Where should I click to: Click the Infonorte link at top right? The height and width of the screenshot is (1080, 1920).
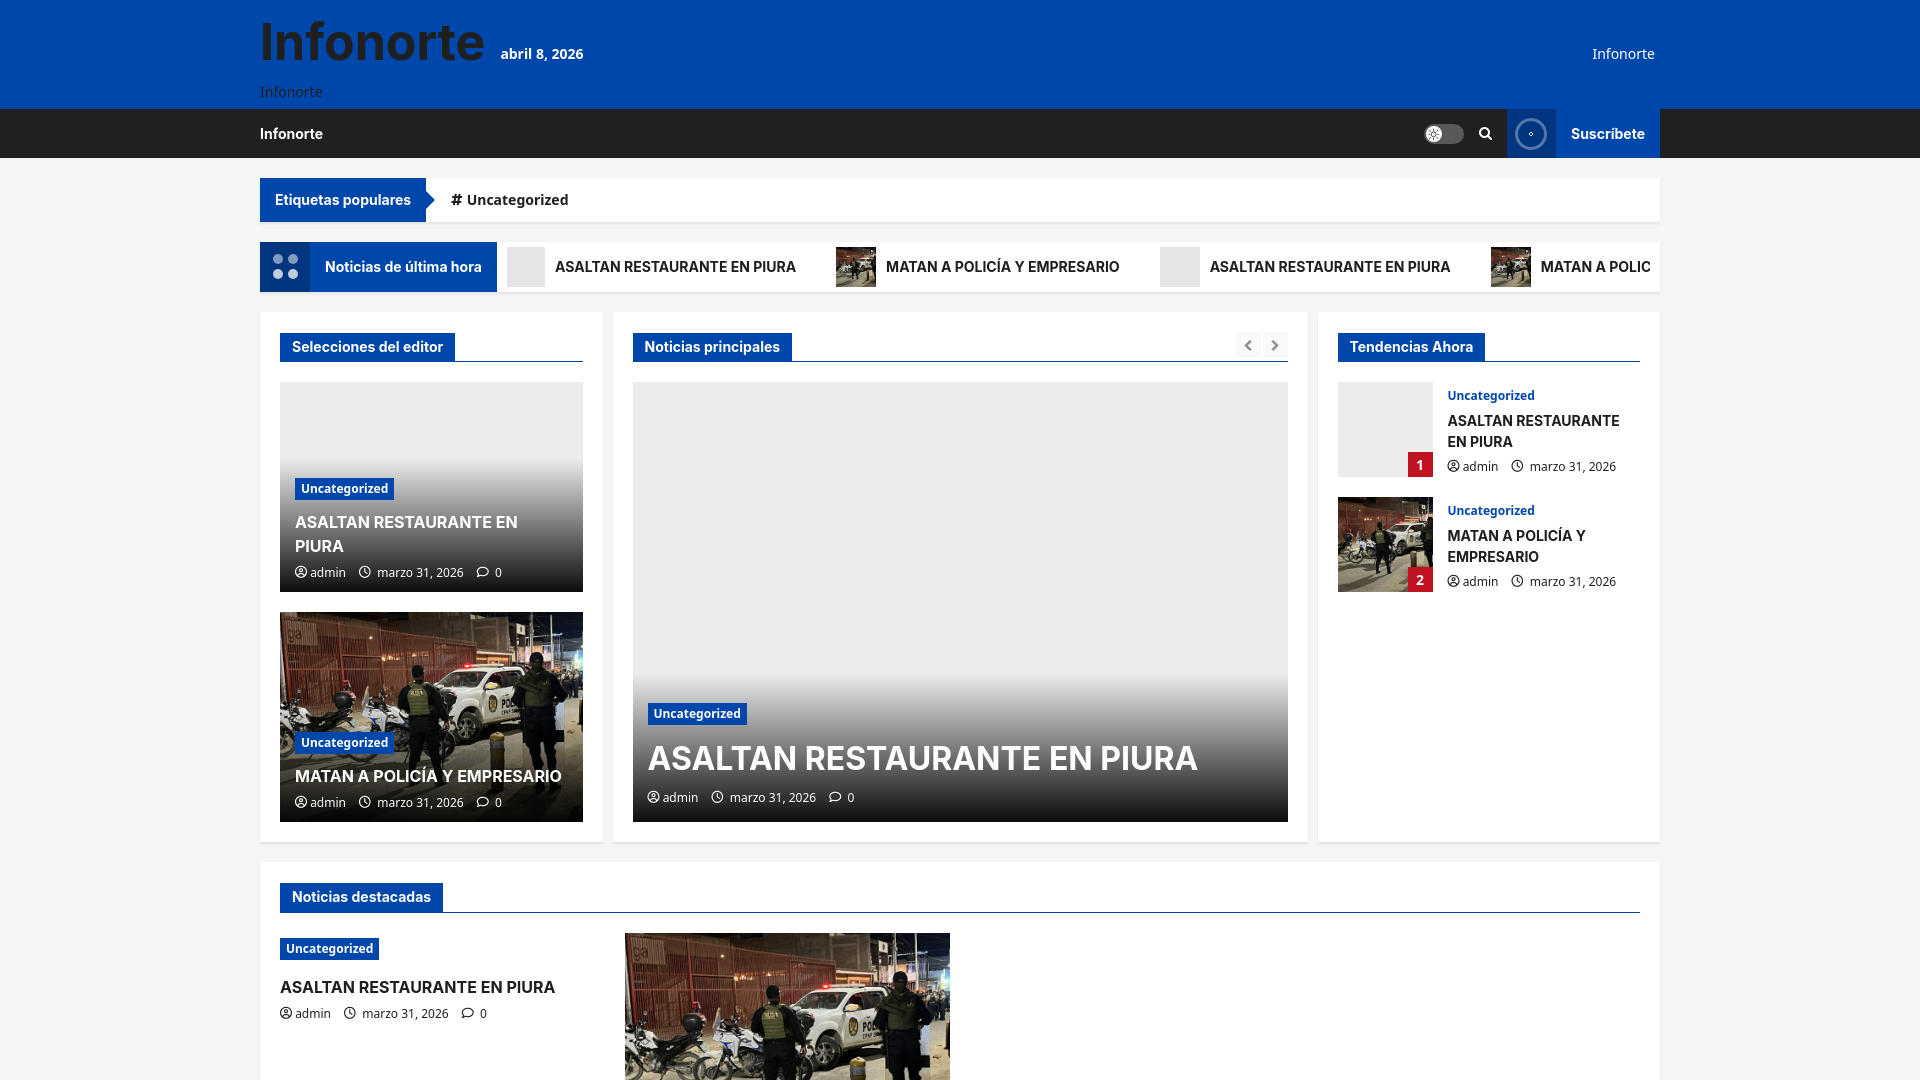(x=1623, y=54)
